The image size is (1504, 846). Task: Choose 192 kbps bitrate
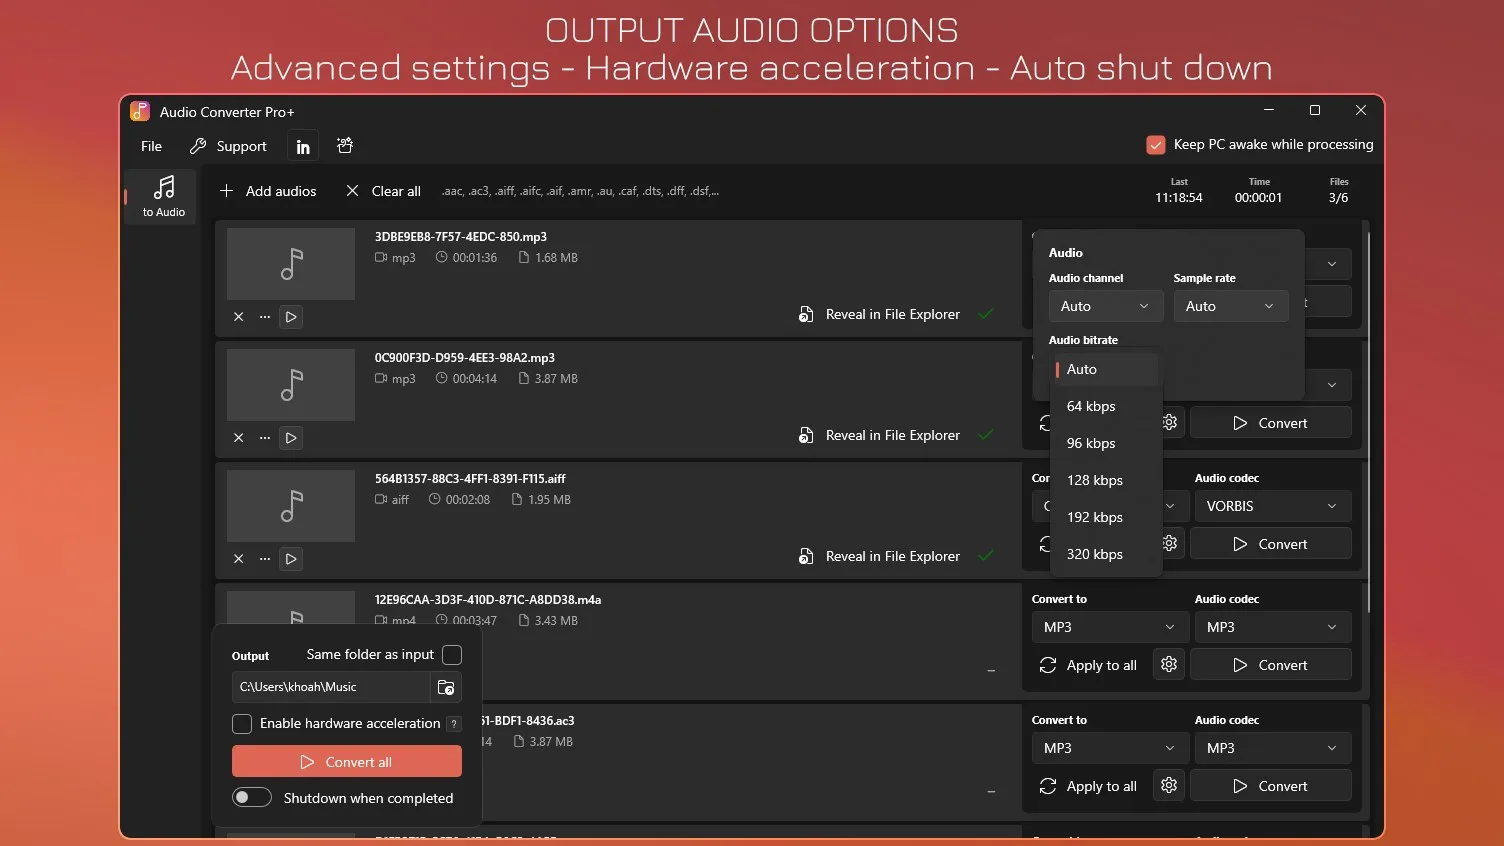pyautogui.click(x=1106, y=517)
